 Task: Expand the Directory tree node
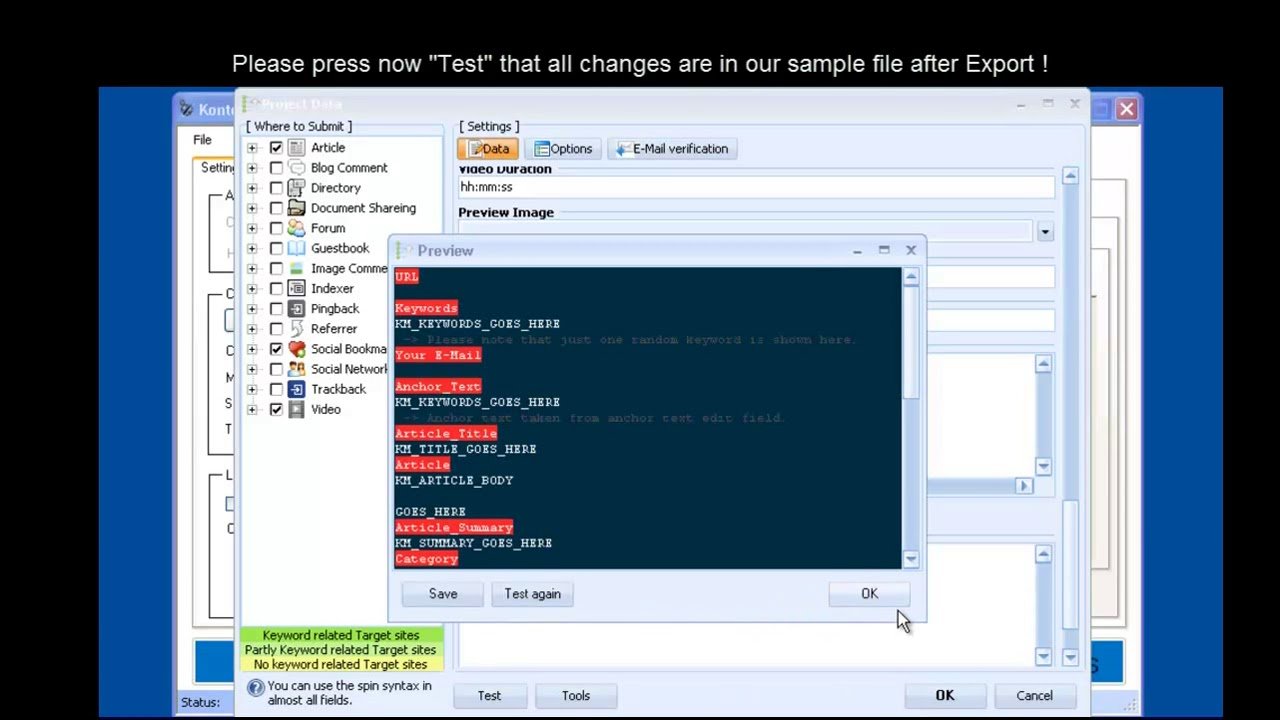point(252,188)
